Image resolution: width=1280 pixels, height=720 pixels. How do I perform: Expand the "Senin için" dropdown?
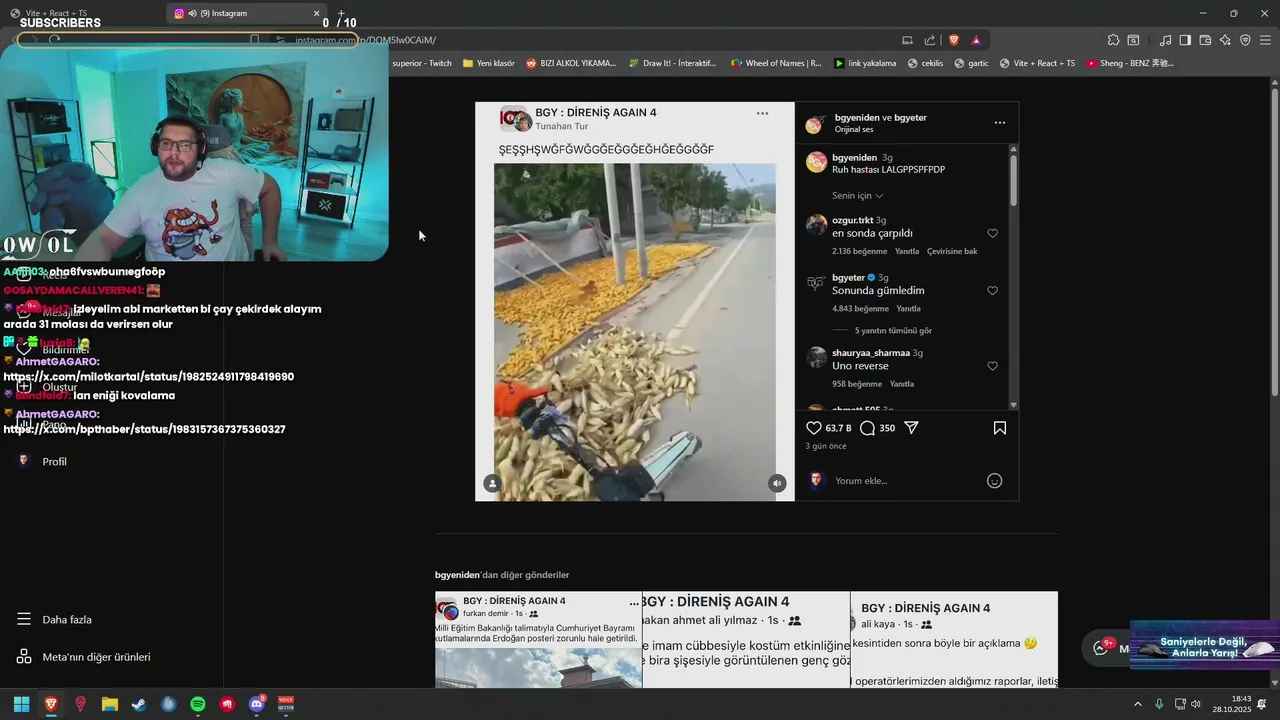click(x=857, y=196)
